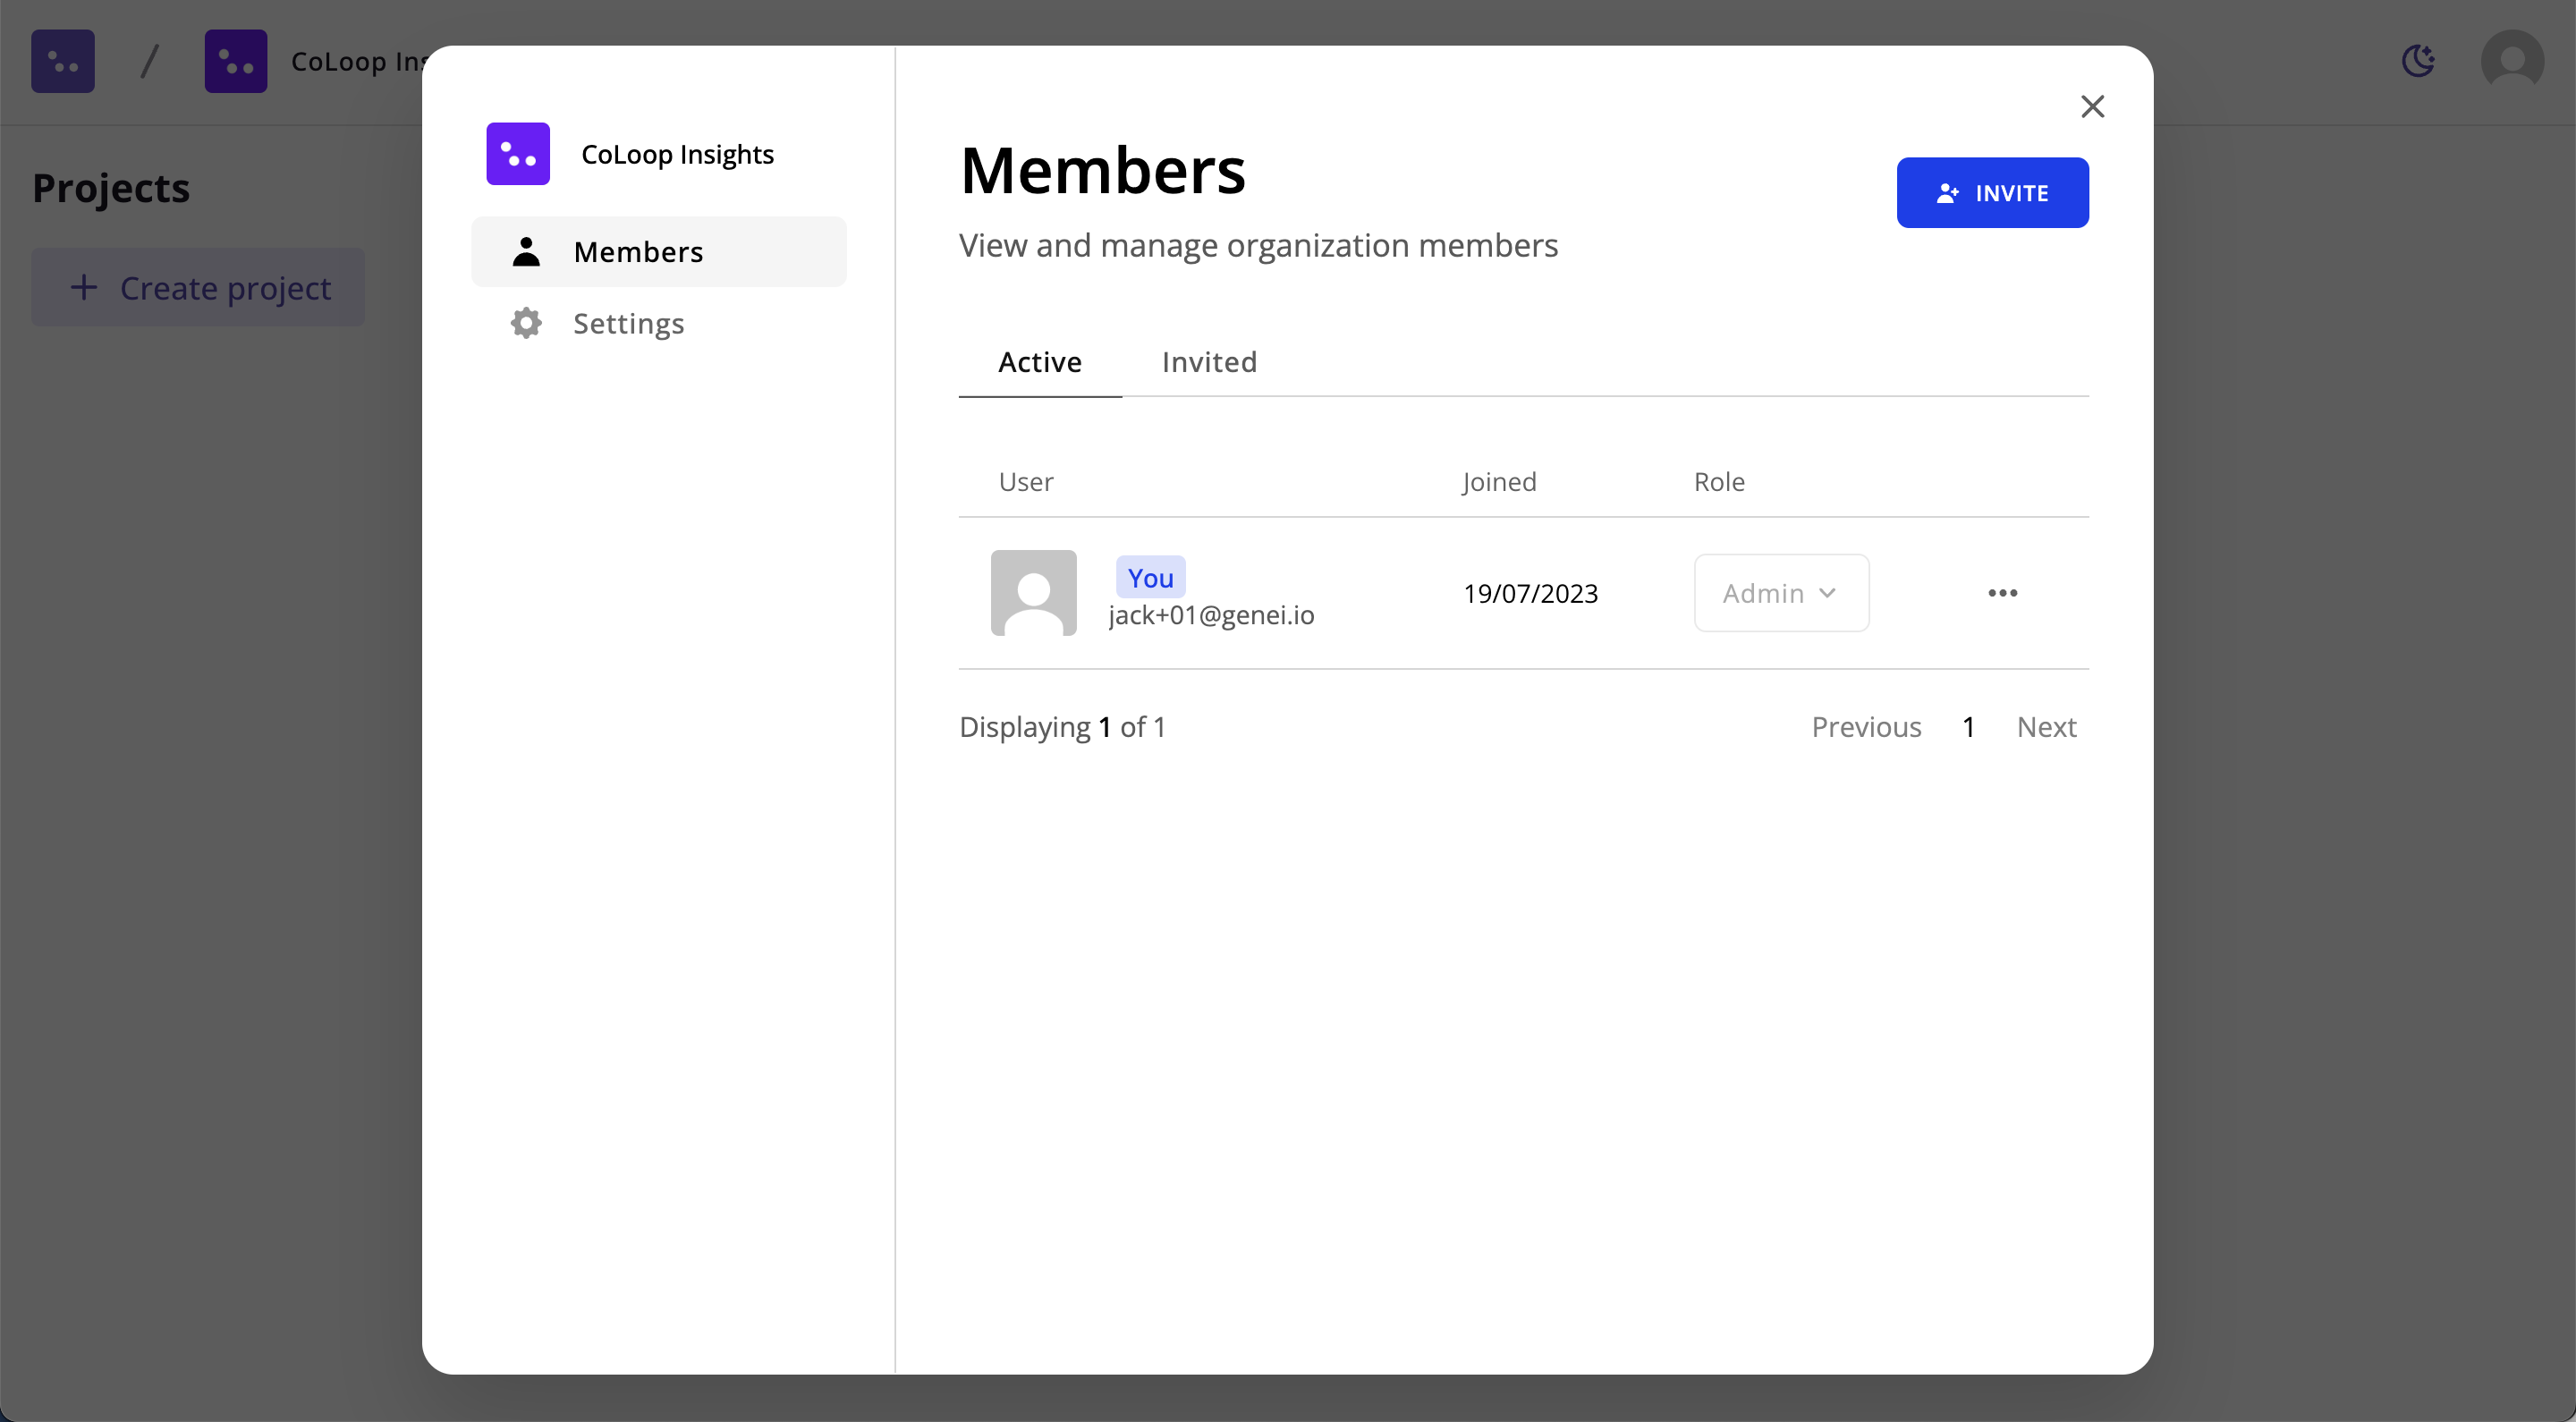Click the user avatar for jack+01@genei.io

[x=1033, y=593]
